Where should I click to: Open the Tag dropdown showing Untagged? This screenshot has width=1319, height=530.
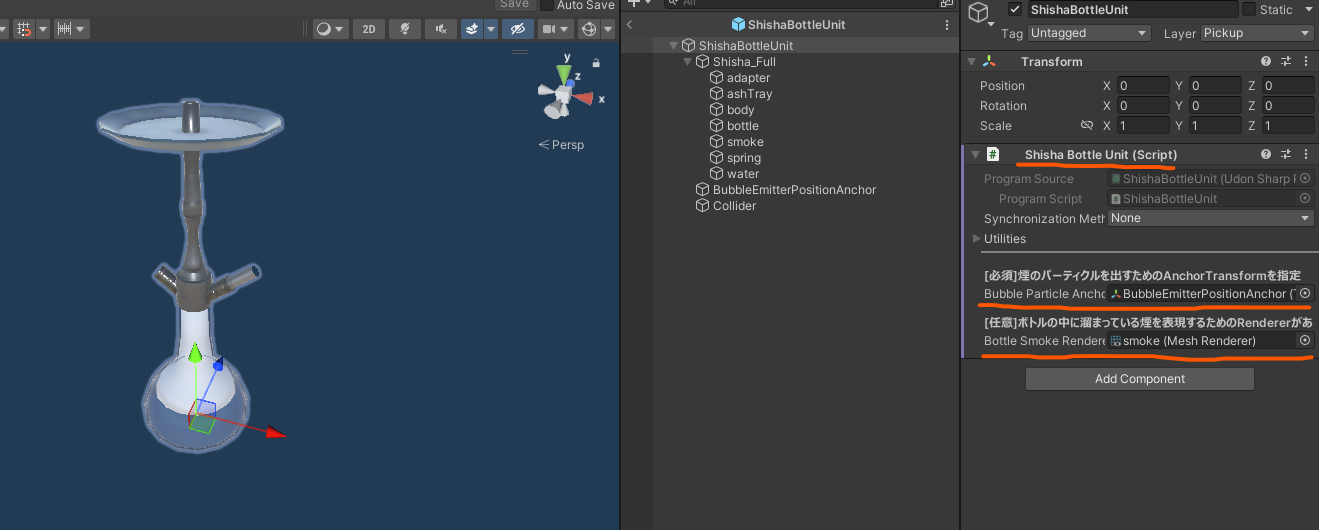click(1090, 33)
